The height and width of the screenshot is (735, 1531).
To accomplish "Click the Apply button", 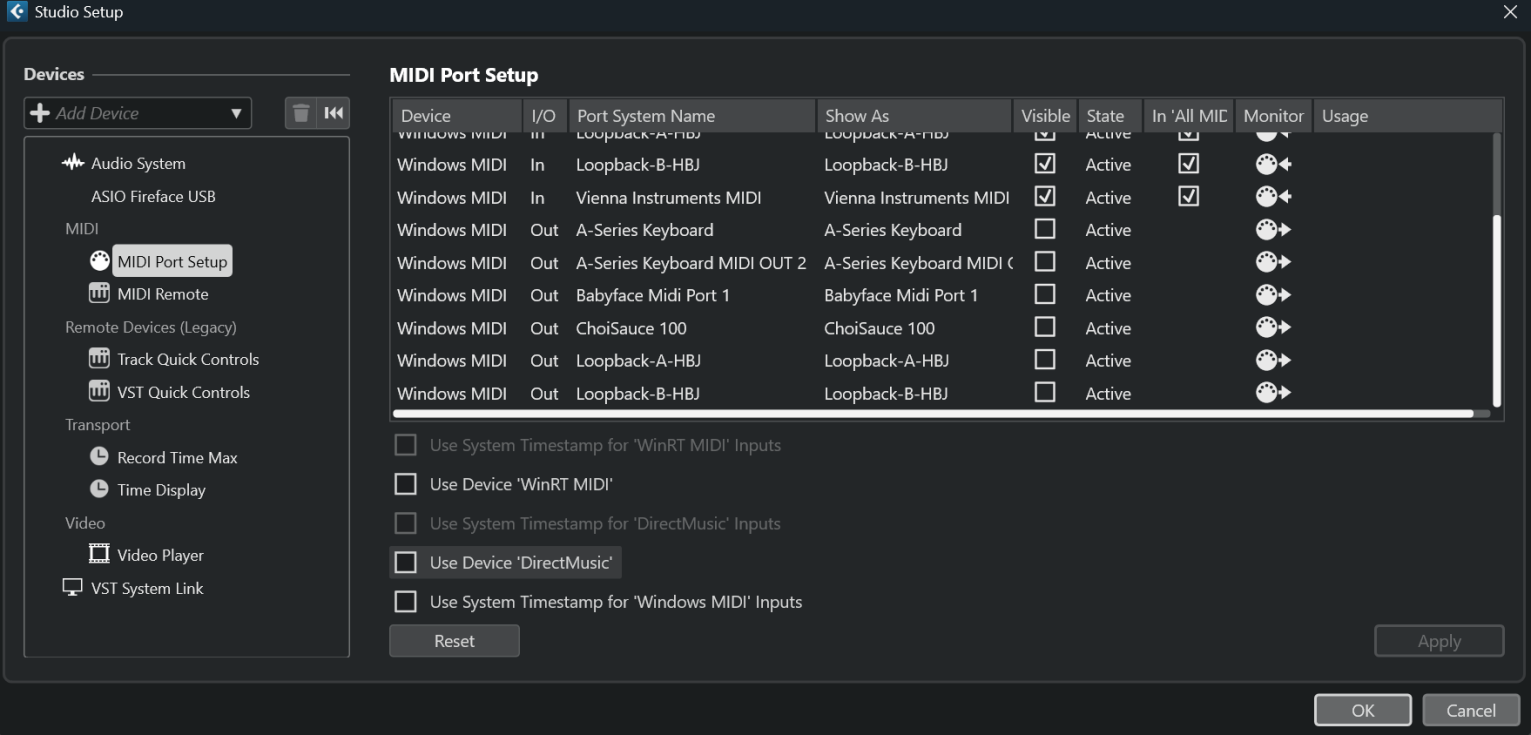I will tap(1439, 641).
